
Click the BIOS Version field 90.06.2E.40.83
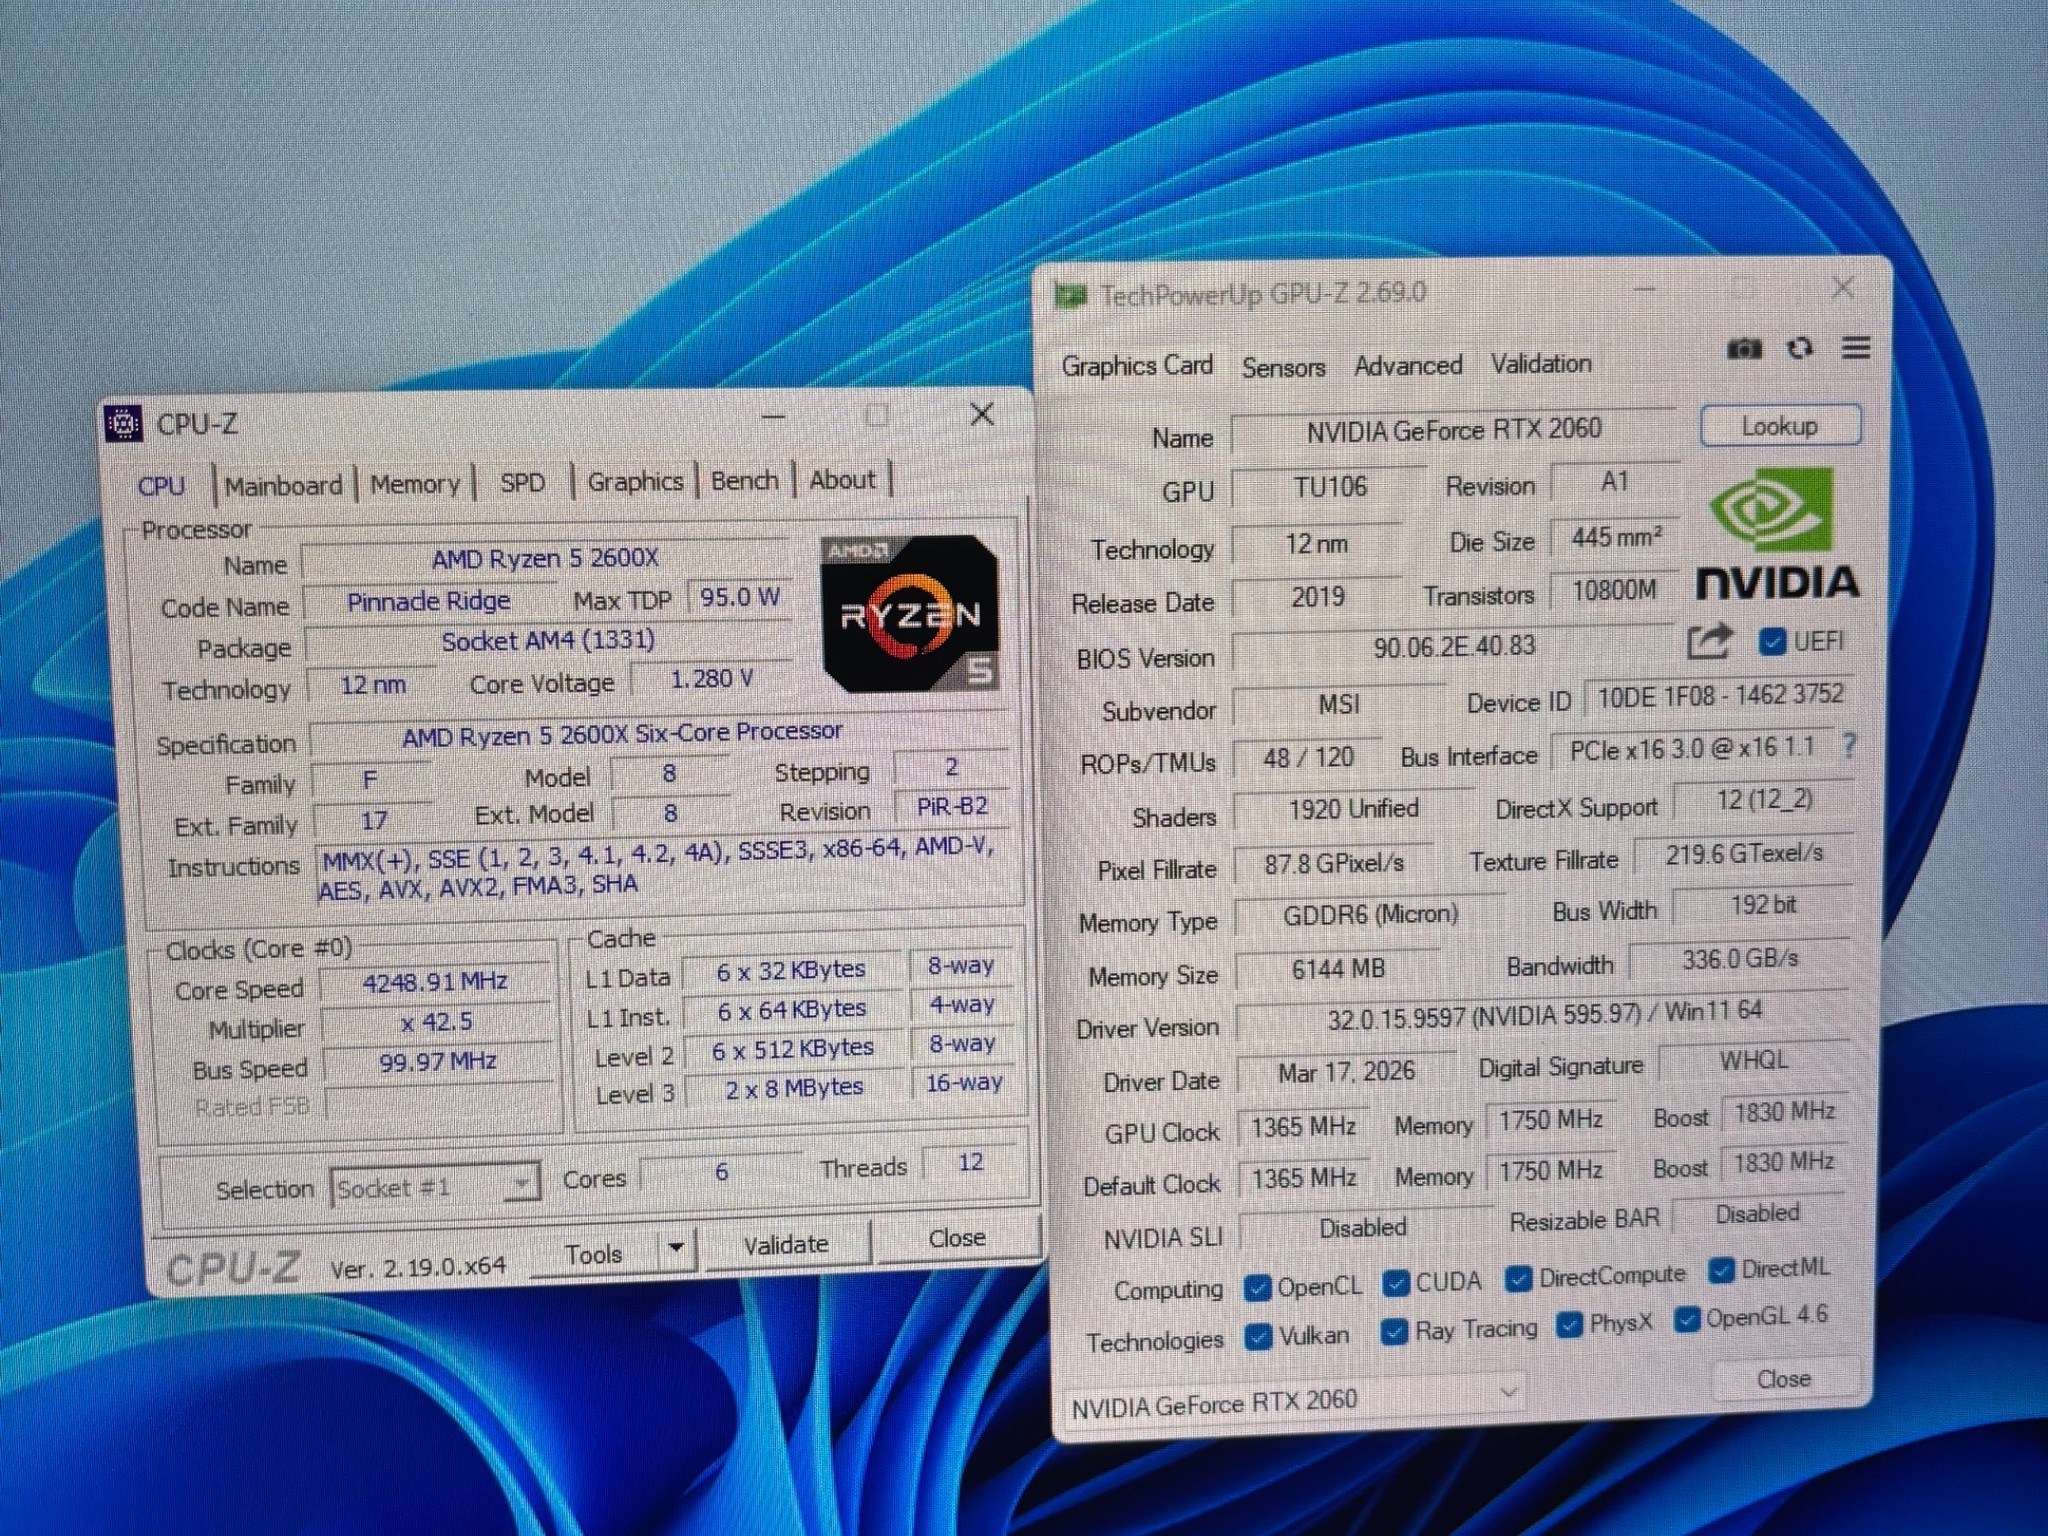click(x=1453, y=646)
